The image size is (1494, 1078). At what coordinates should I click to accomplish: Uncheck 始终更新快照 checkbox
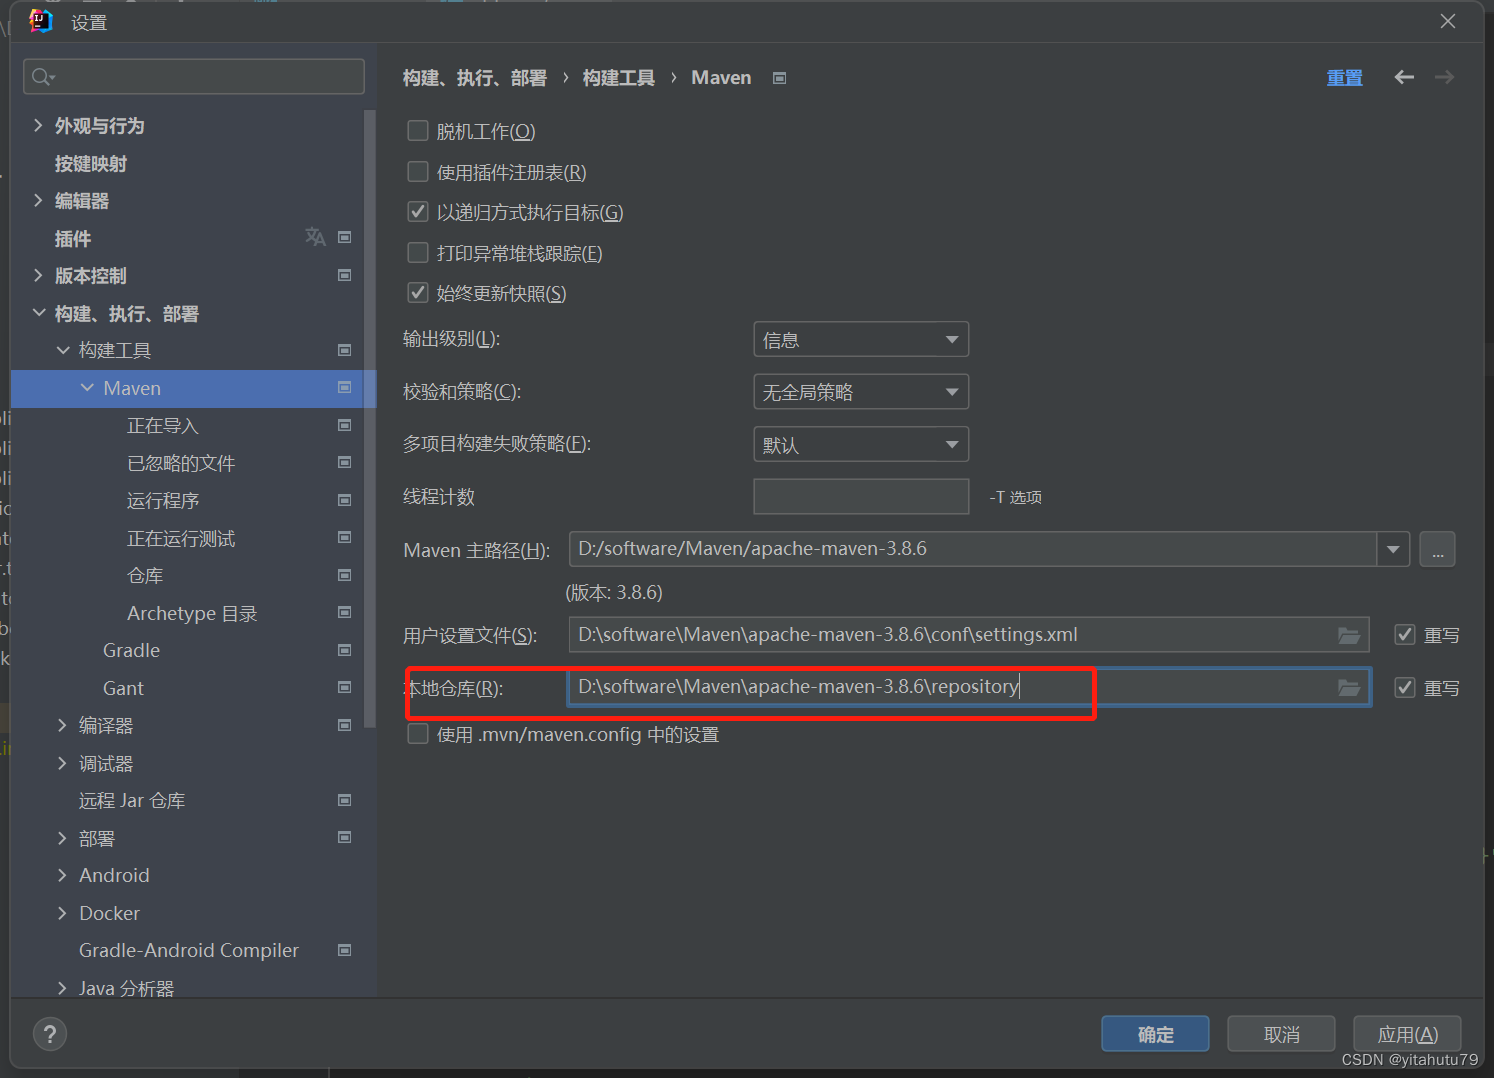(418, 293)
